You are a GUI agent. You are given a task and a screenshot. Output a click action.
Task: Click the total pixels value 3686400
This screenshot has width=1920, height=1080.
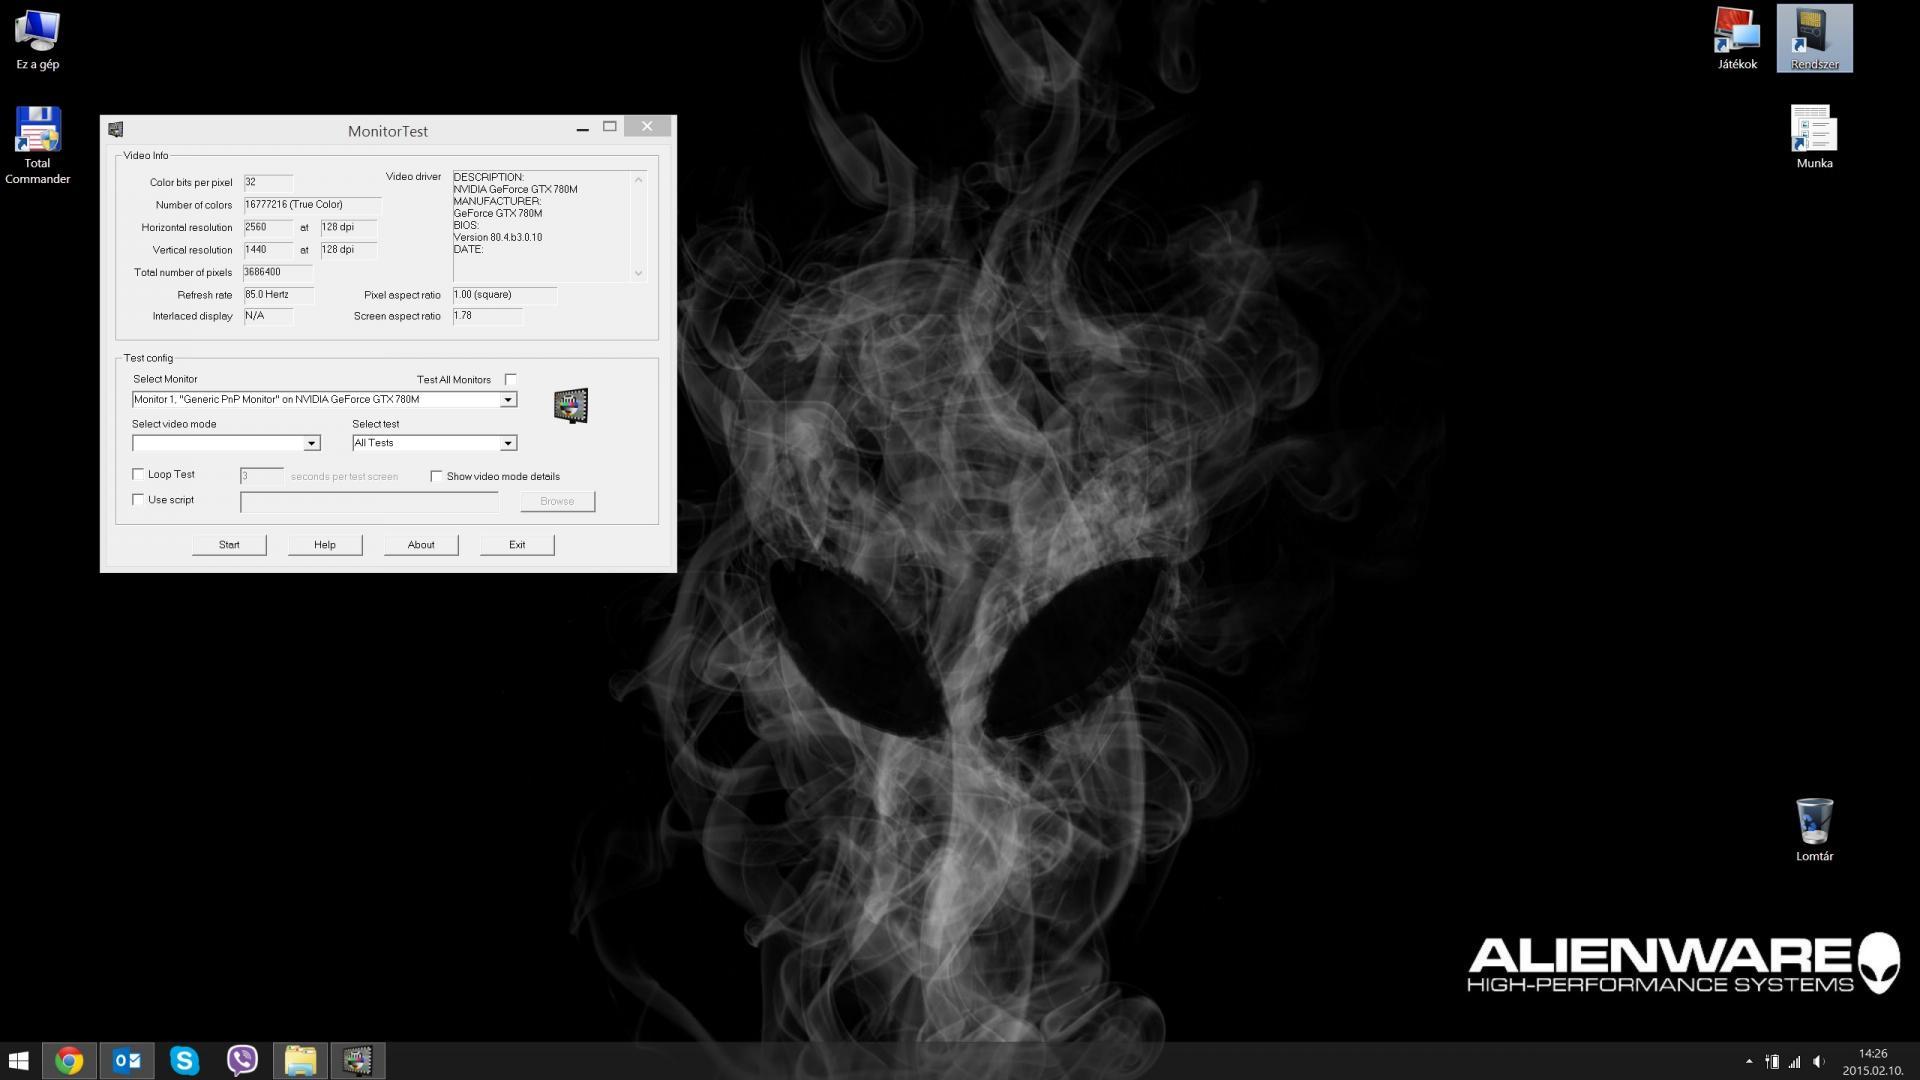point(278,272)
